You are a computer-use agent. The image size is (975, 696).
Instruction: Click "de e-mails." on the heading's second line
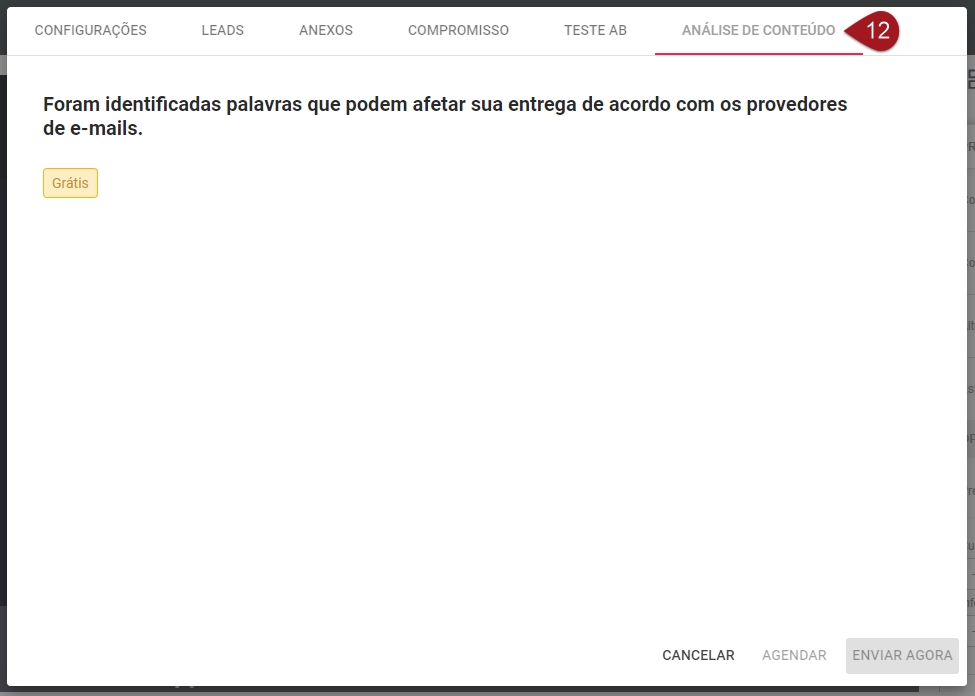coord(93,129)
